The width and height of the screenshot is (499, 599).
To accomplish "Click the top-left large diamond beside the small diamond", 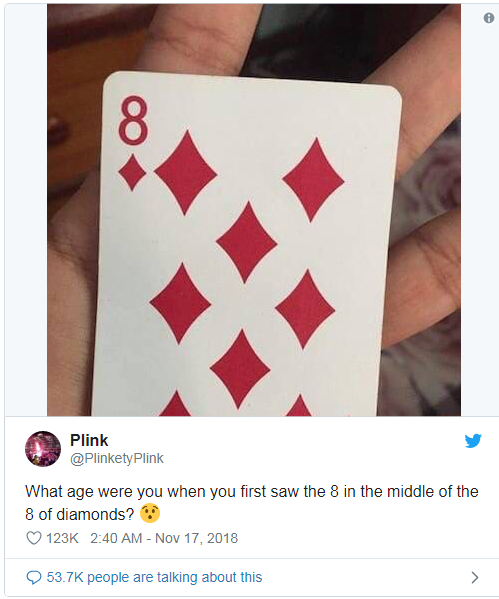I will [x=186, y=173].
